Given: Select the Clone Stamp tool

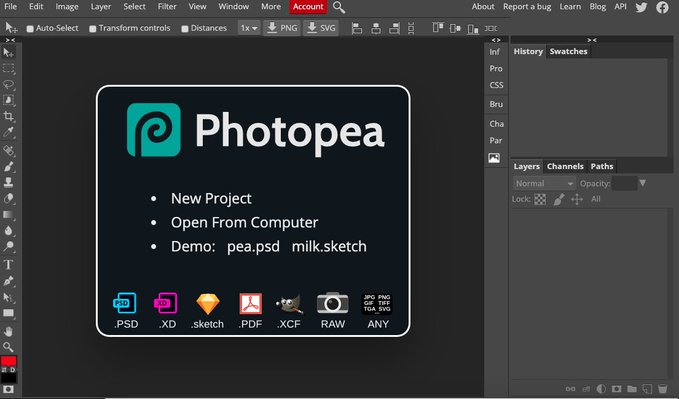Looking at the screenshot, I should [8, 182].
